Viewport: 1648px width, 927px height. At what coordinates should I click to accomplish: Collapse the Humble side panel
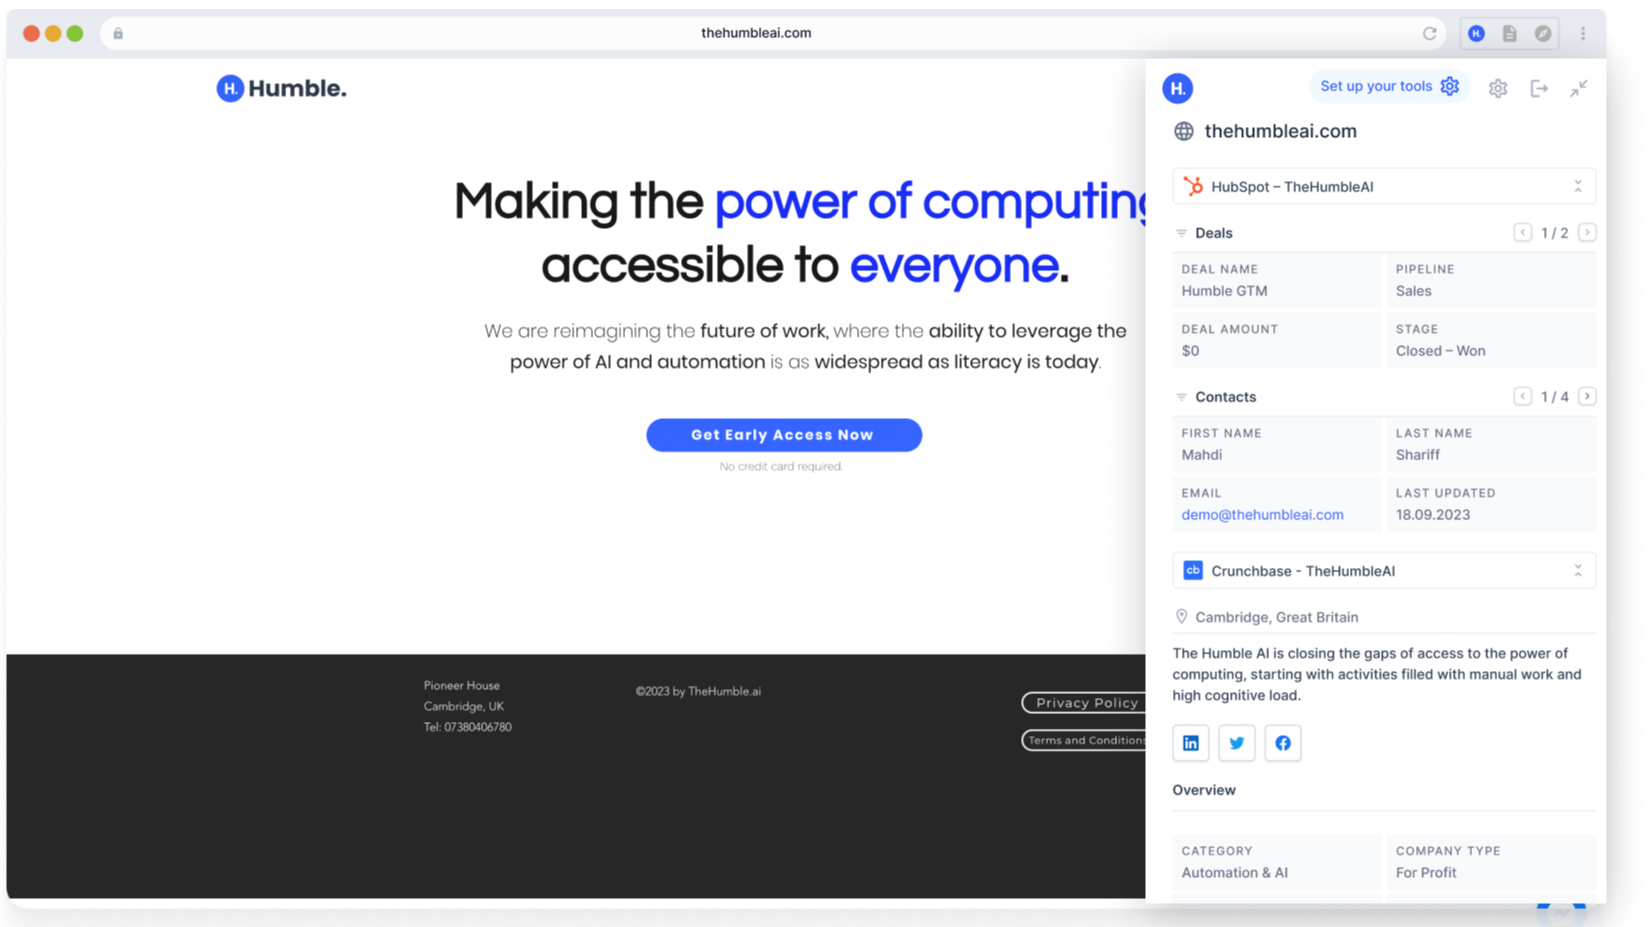coord(1578,88)
